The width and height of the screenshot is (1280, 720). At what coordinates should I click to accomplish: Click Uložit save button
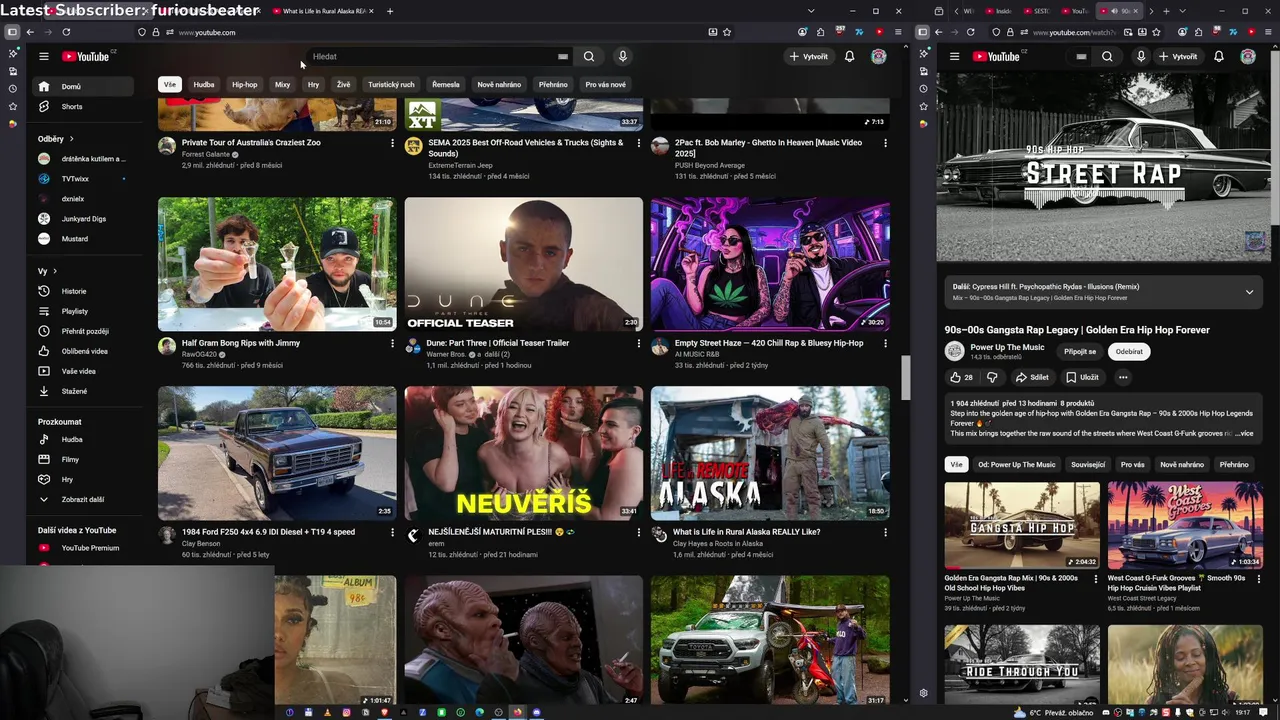(x=1082, y=377)
